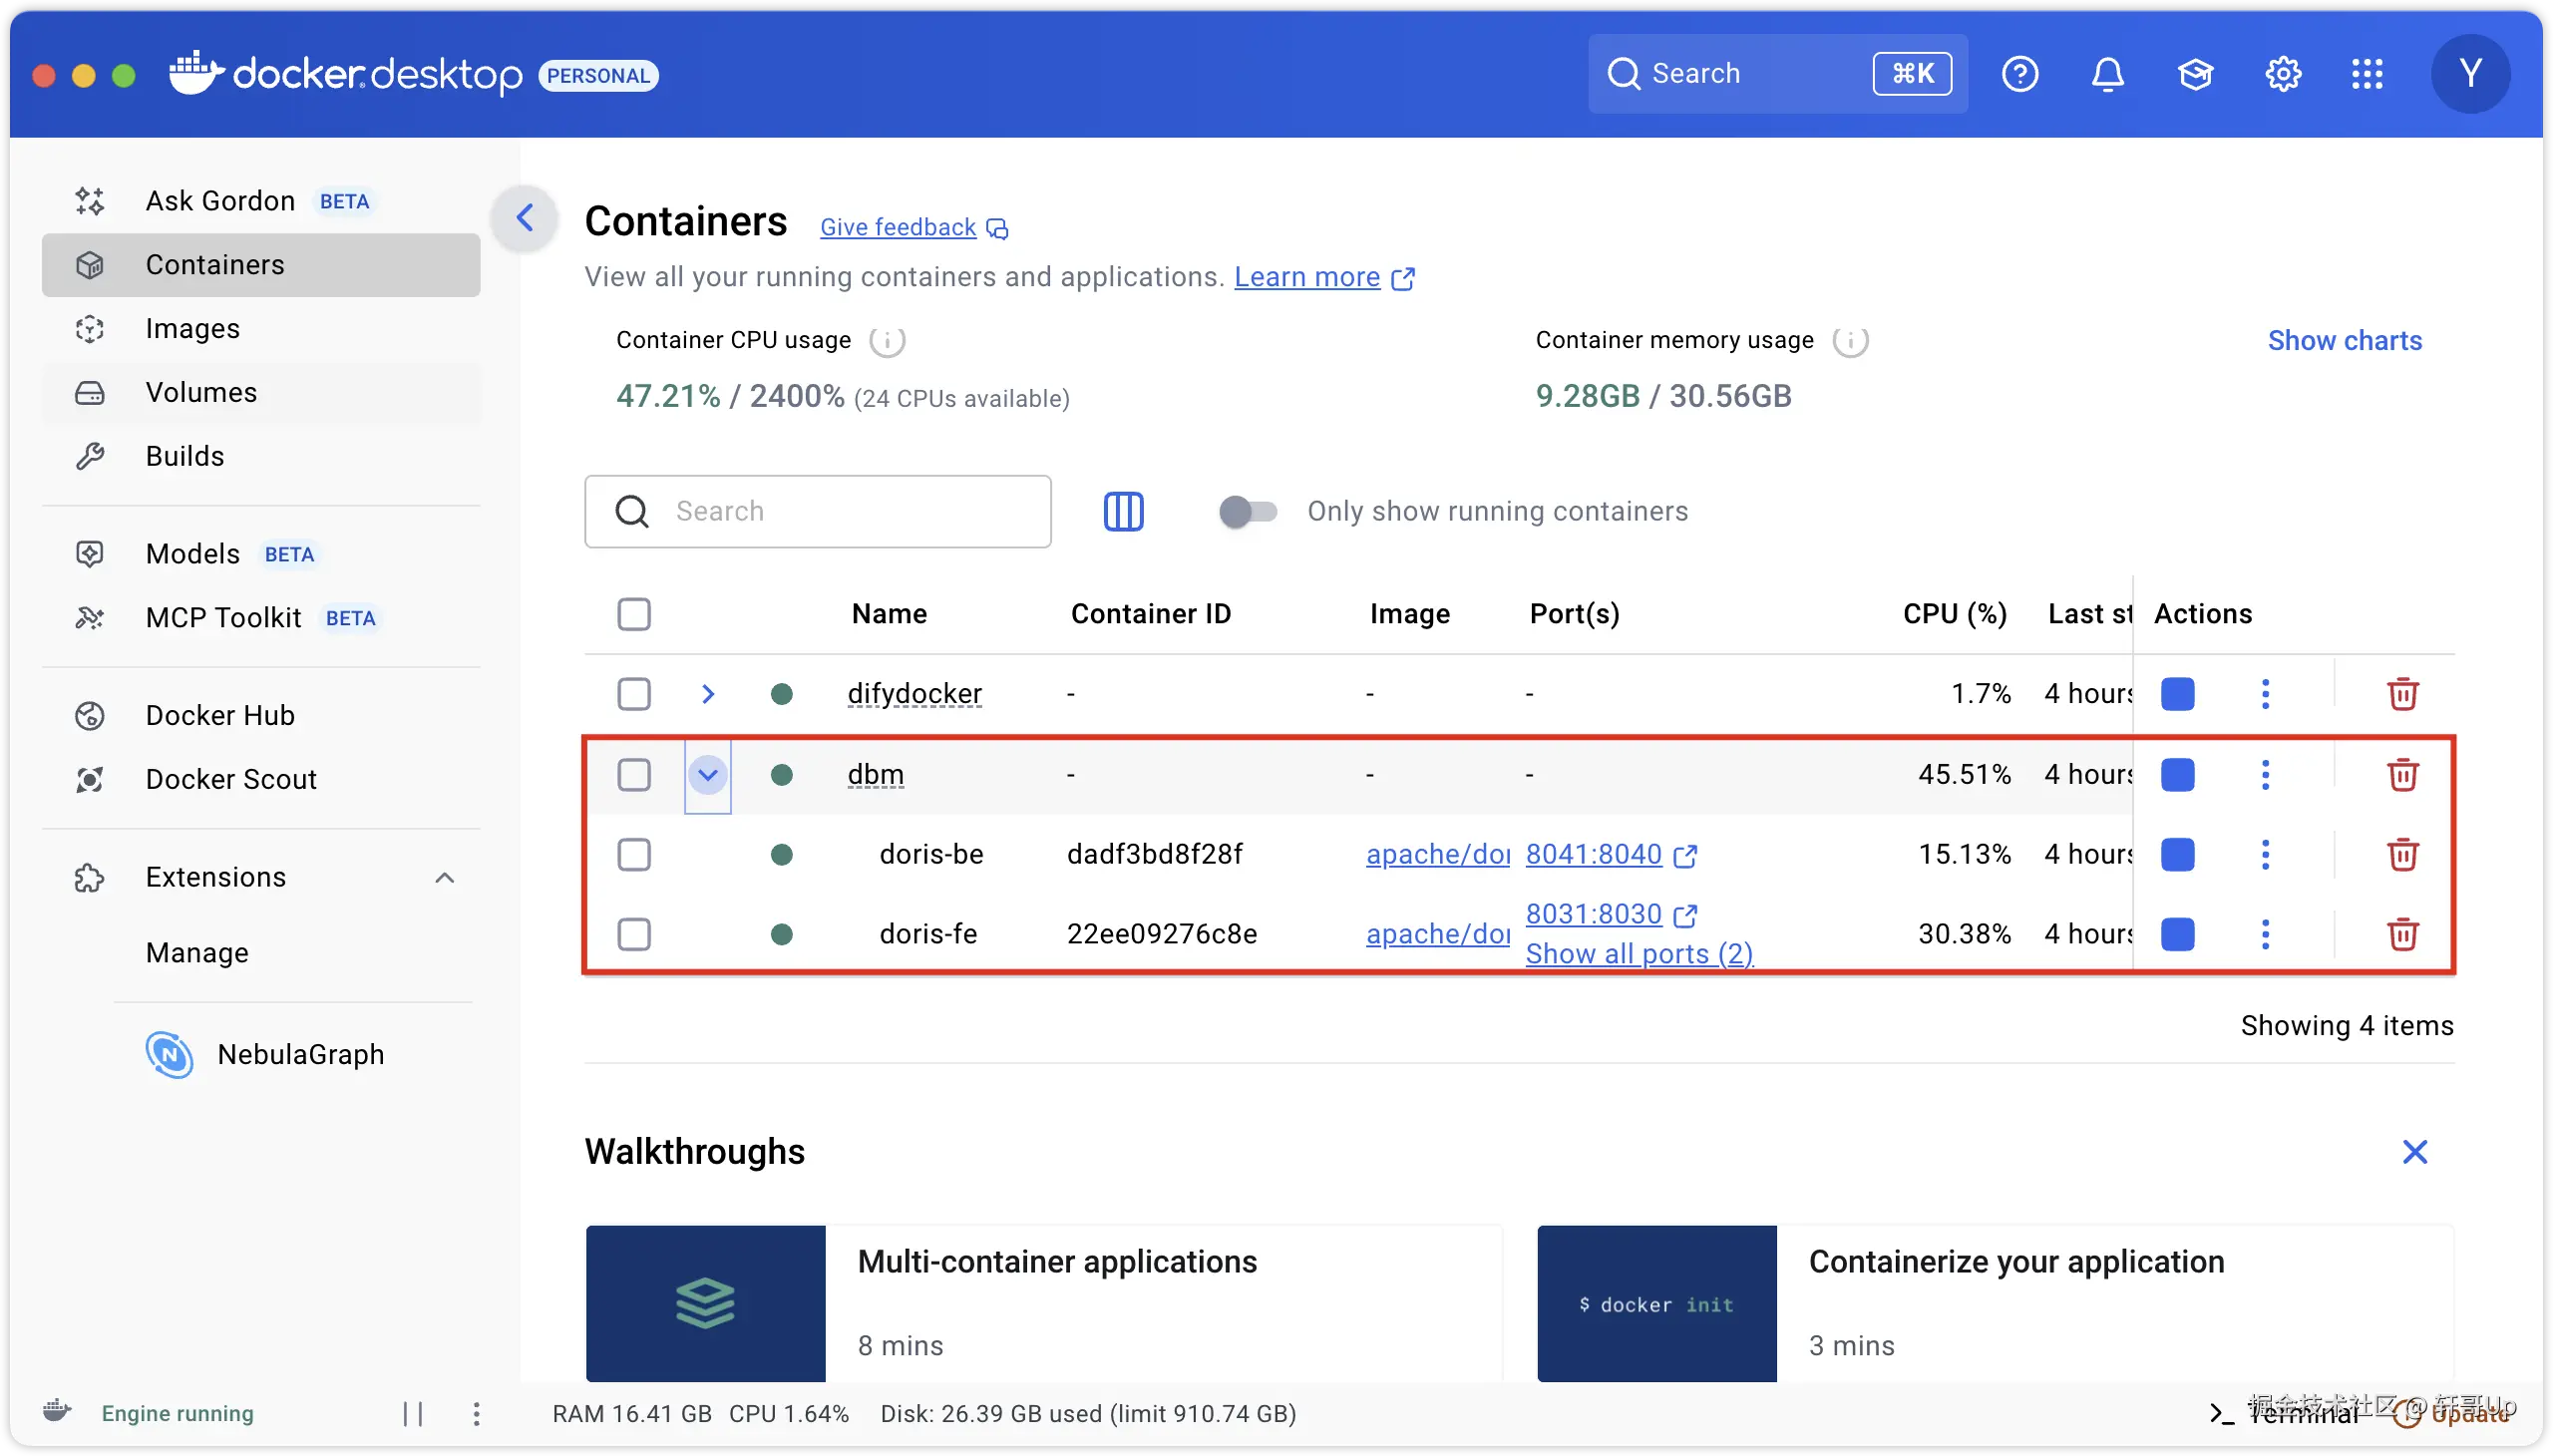Screen dimensions: 2553x1456
Task: Pause the Docker engine in the status bar
Action: [x=413, y=1413]
